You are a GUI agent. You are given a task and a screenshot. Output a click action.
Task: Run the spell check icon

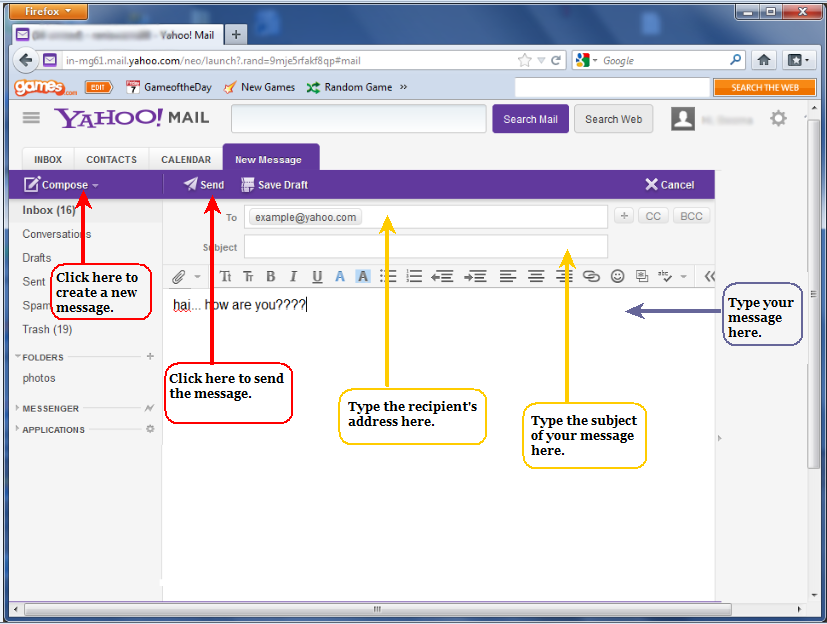click(x=665, y=276)
